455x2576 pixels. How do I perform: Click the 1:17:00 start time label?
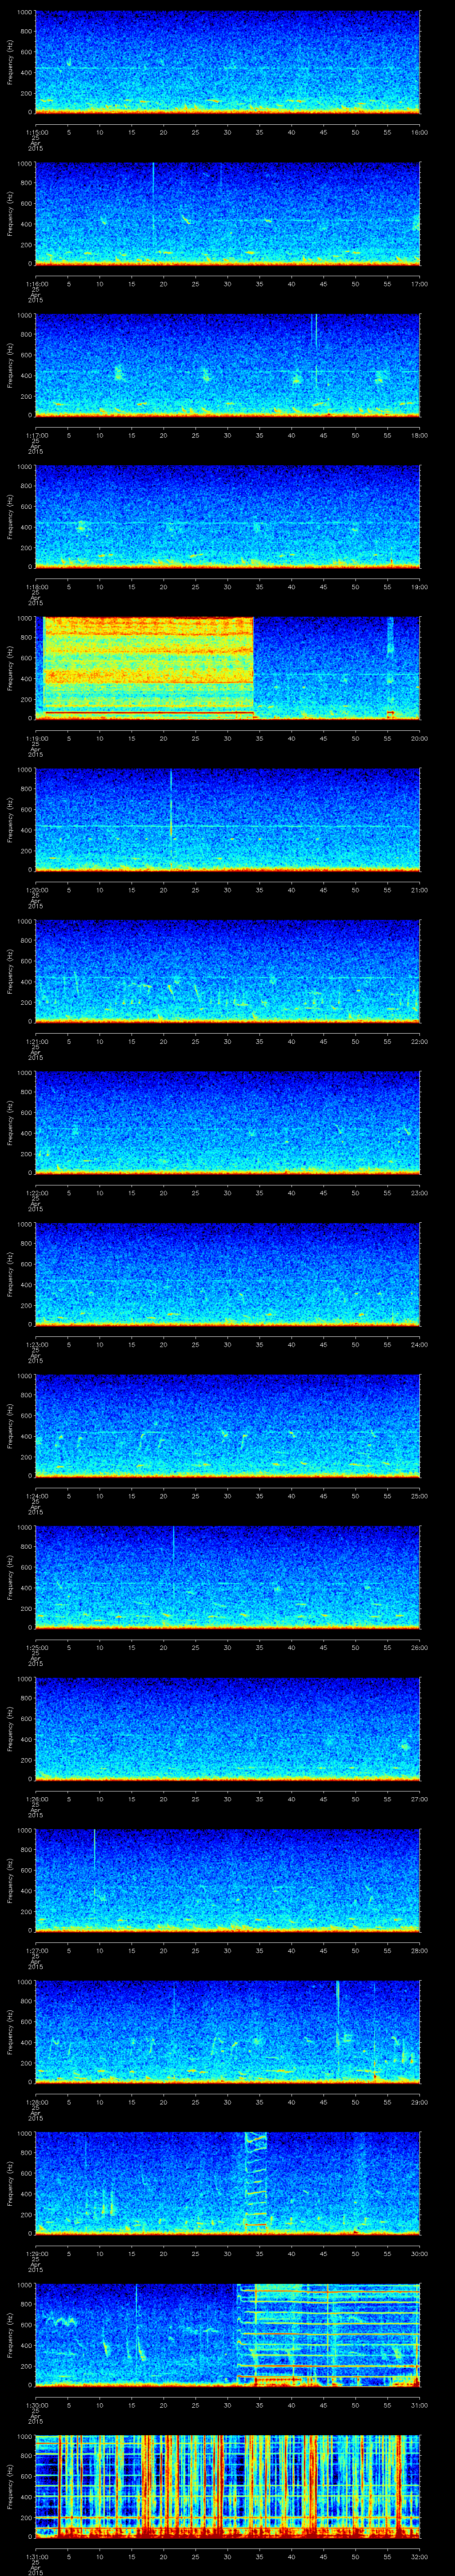pos(36,435)
